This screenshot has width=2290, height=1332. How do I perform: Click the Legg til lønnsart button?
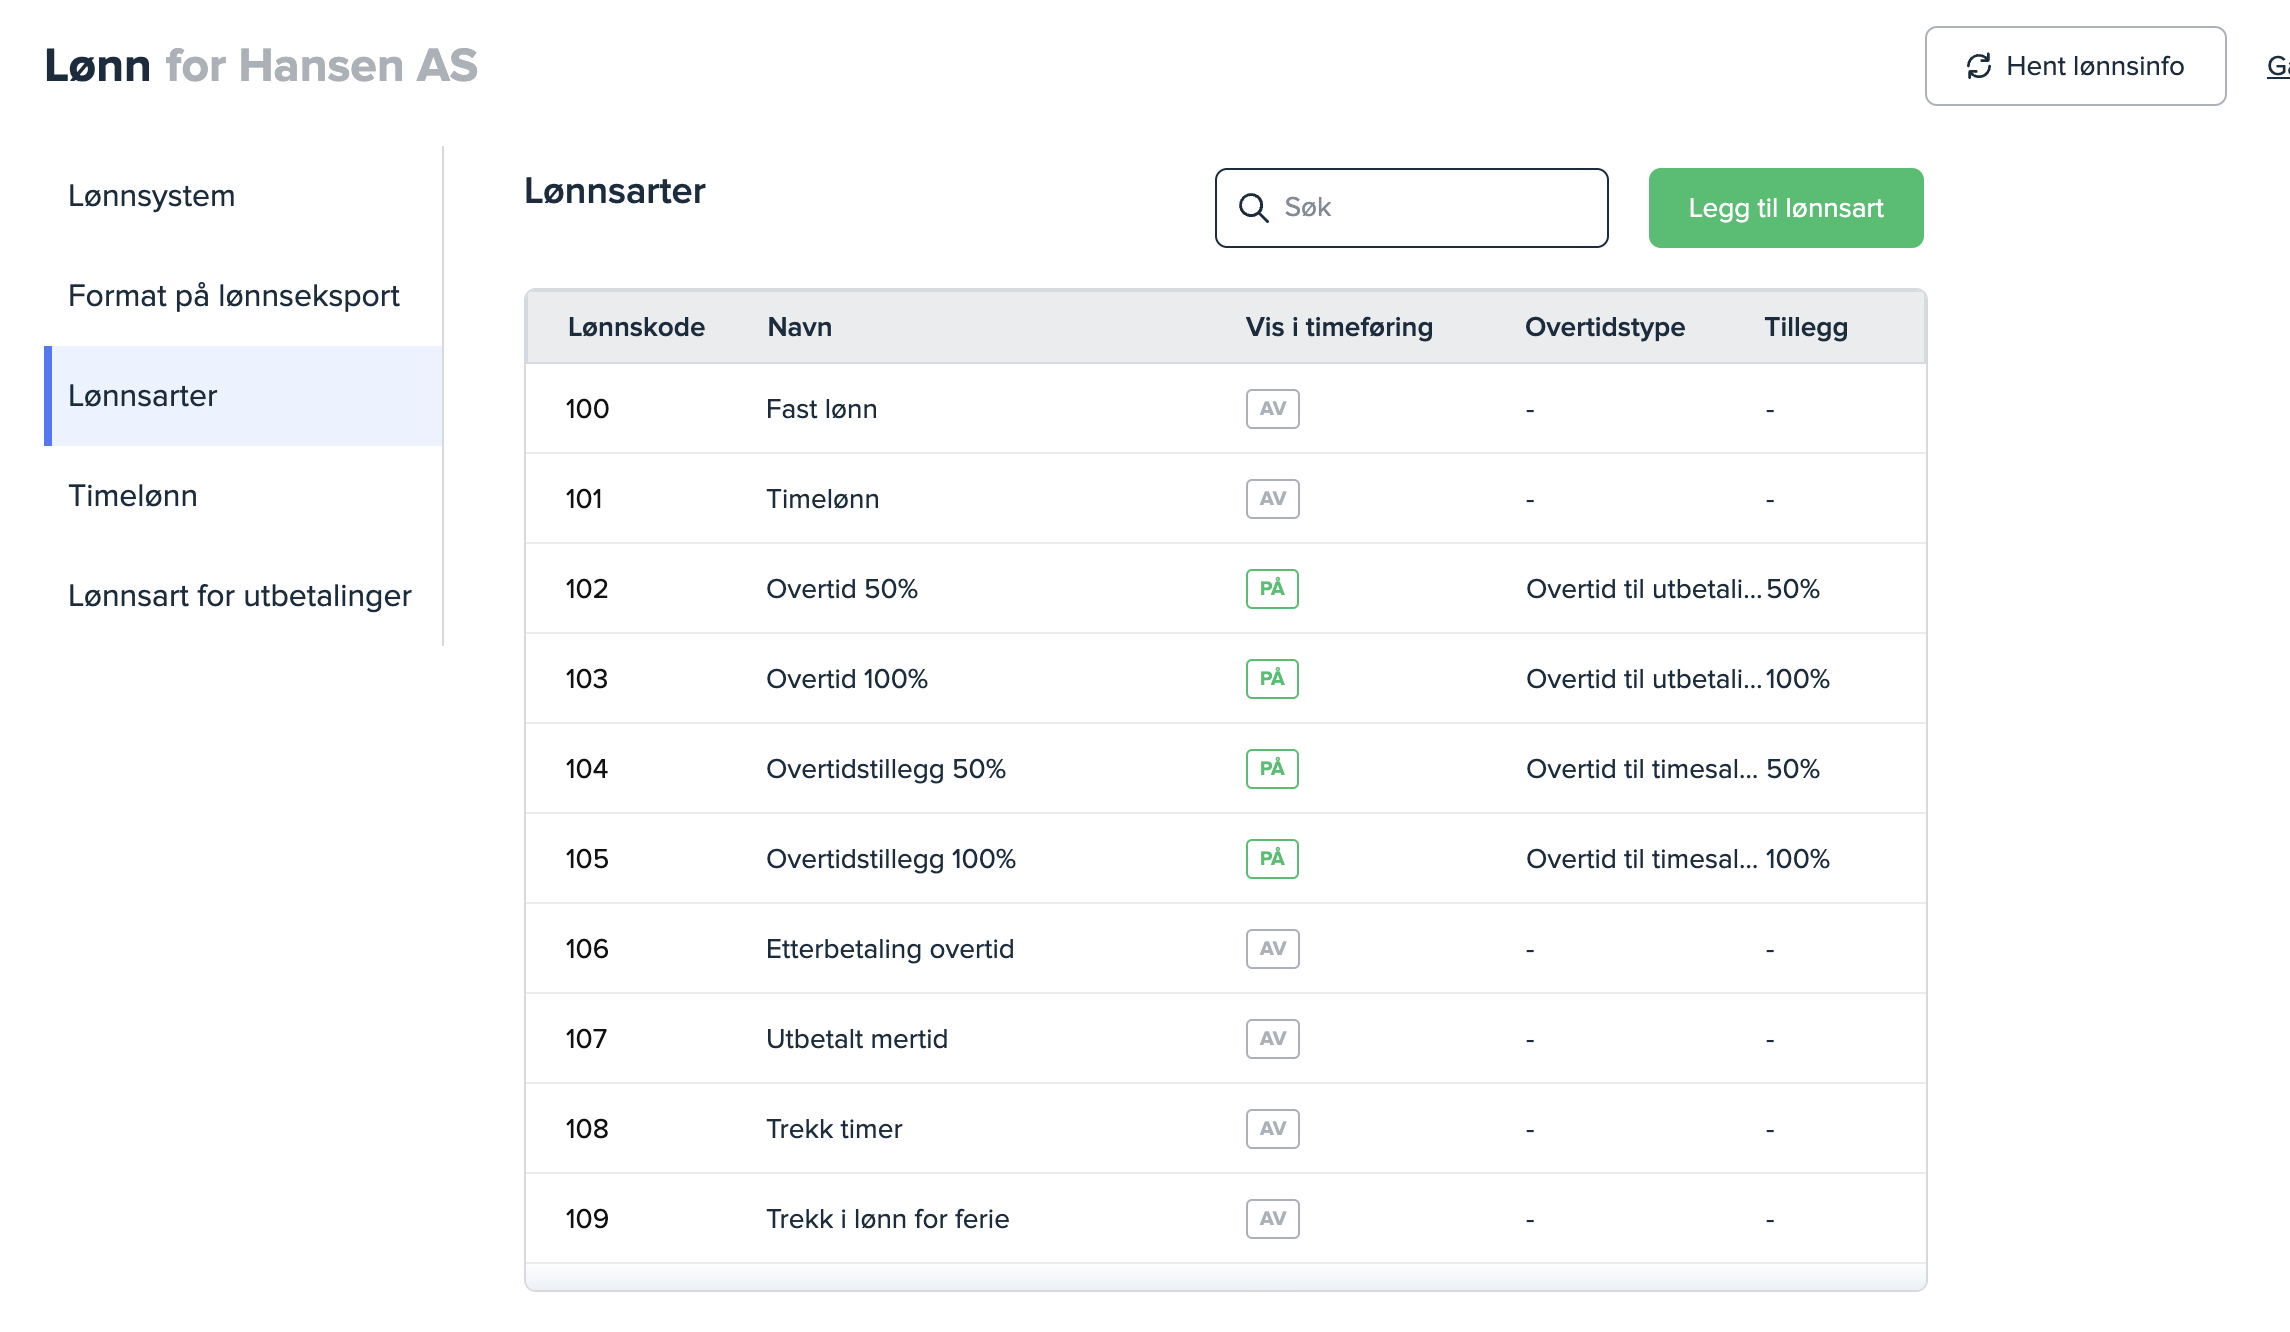[1785, 208]
